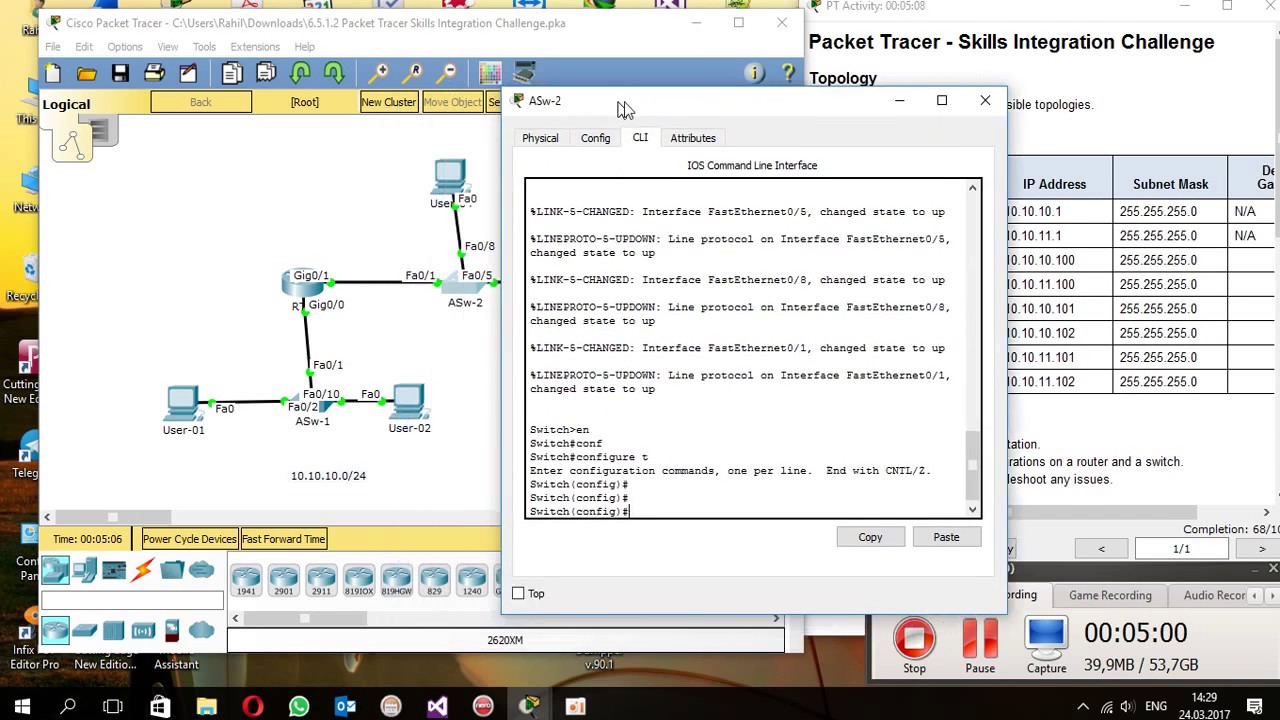This screenshot has height=720, width=1280.
Task: Open the custom devices dialog icon
Action: (524, 73)
